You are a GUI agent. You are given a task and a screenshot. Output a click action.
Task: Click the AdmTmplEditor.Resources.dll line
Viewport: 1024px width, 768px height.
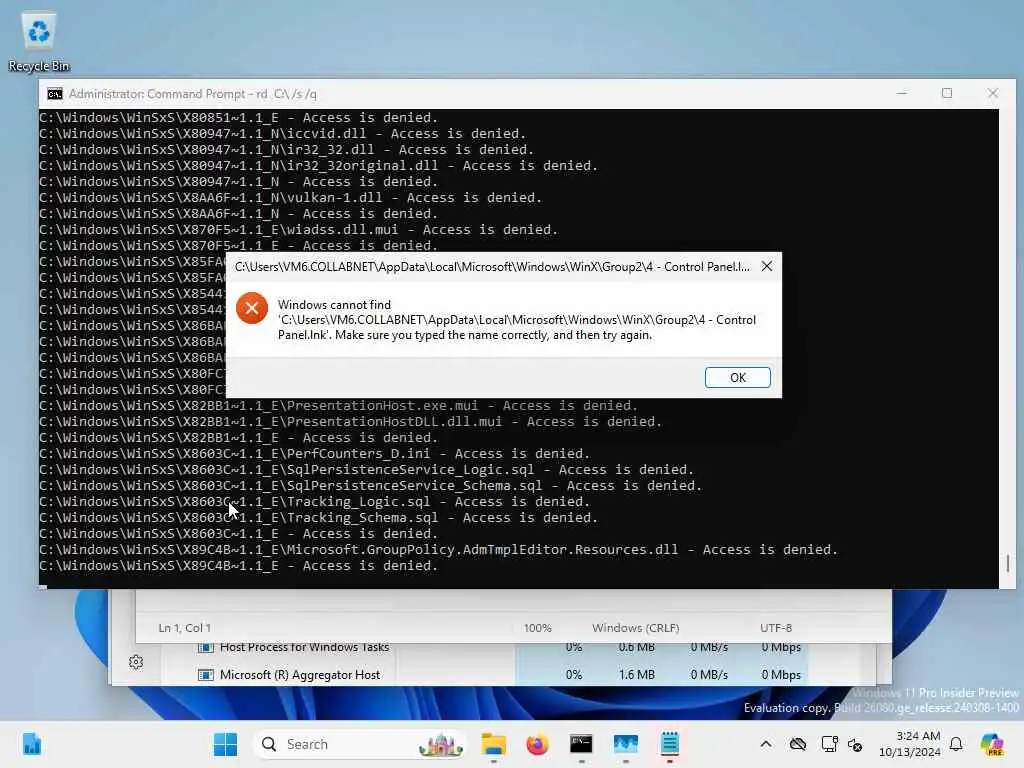click(438, 549)
